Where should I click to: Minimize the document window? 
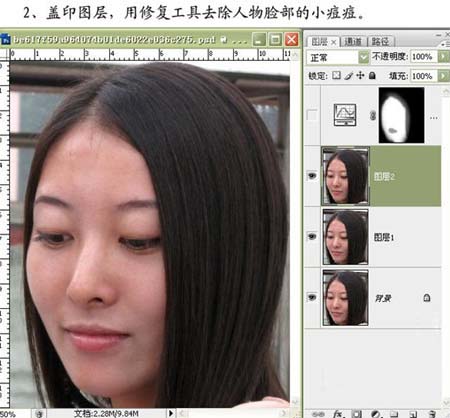tap(259, 40)
